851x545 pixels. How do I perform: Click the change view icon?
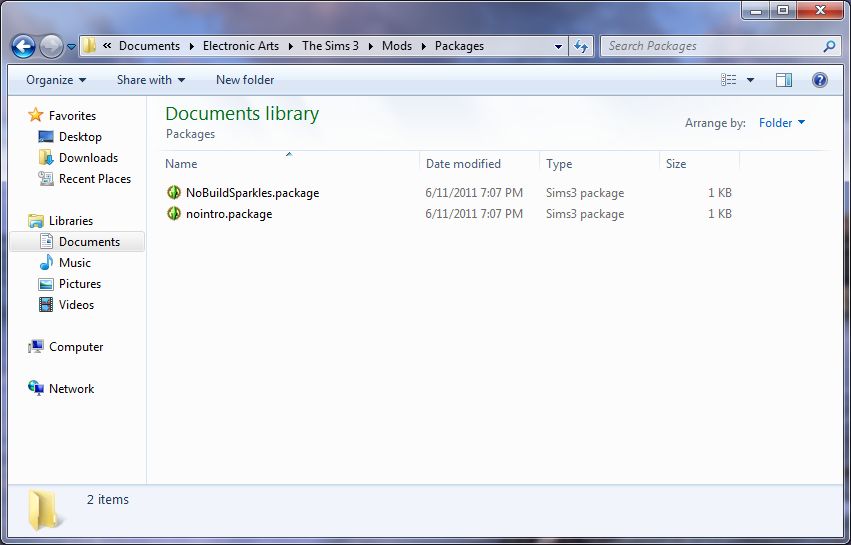point(729,80)
